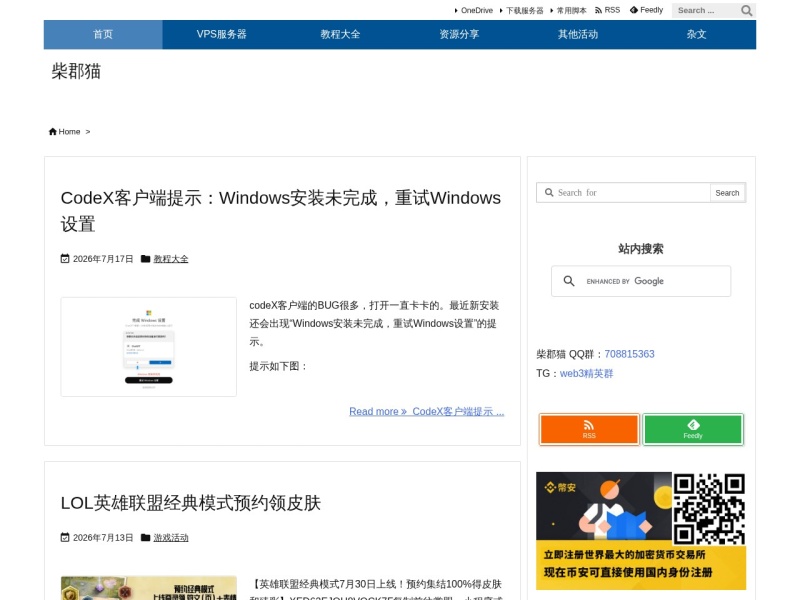Open the web3精英群 Telegram link
The height and width of the screenshot is (600, 800).
tap(586, 373)
